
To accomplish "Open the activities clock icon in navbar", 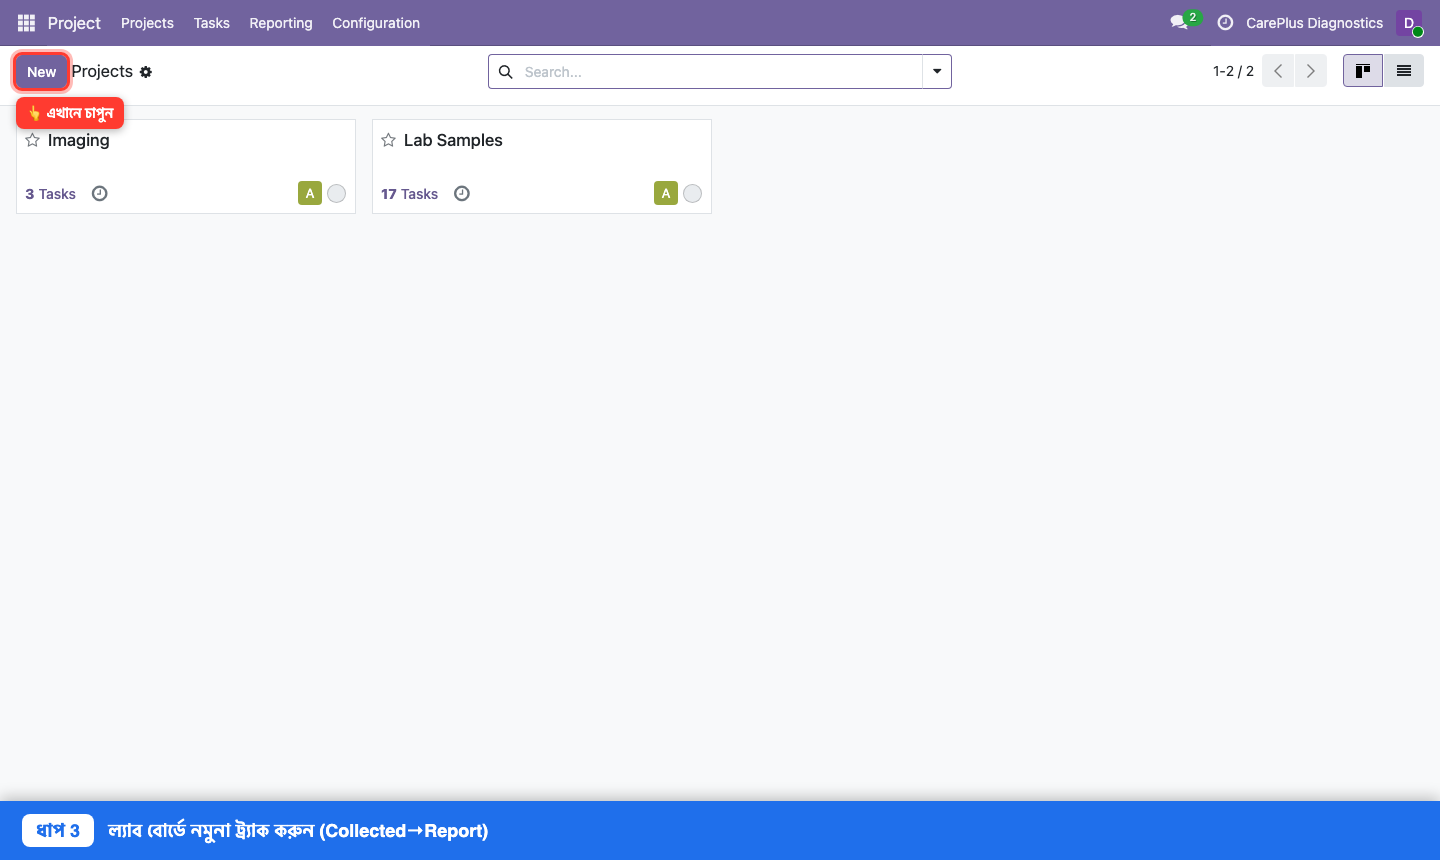I will coord(1225,22).
